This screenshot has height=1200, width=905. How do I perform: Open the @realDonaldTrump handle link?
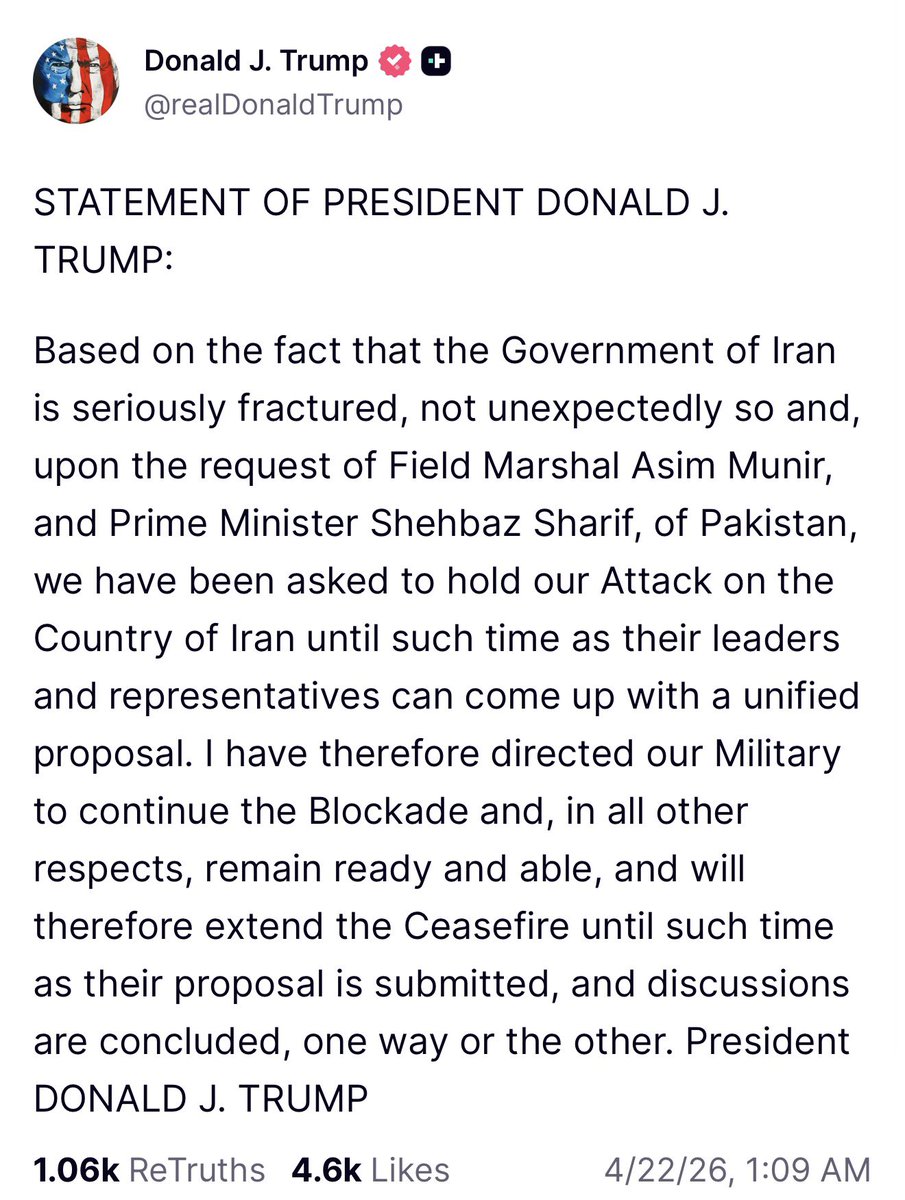(x=273, y=105)
